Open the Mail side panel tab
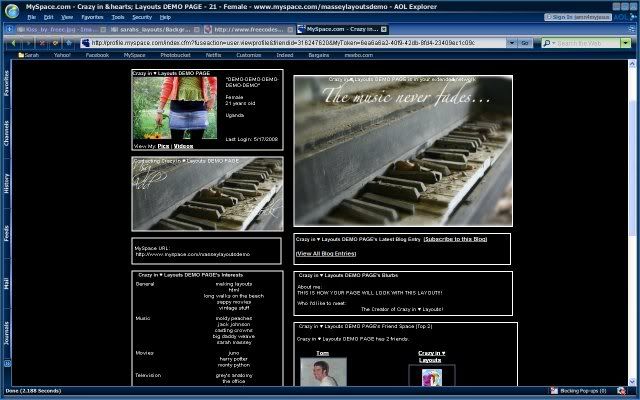 click(x=7, y=283)
